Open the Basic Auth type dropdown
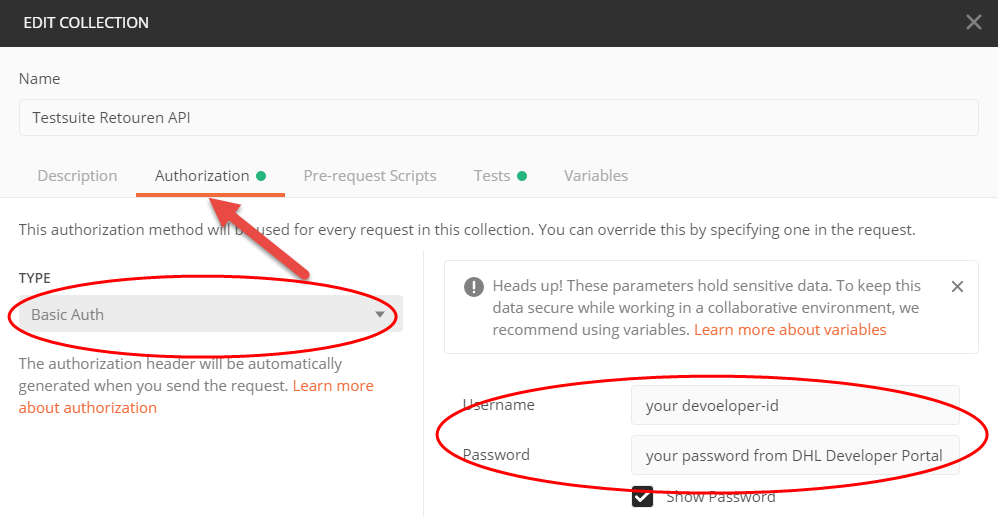The width and height of the screenshot is (998, 517). (x=200, y=314)
